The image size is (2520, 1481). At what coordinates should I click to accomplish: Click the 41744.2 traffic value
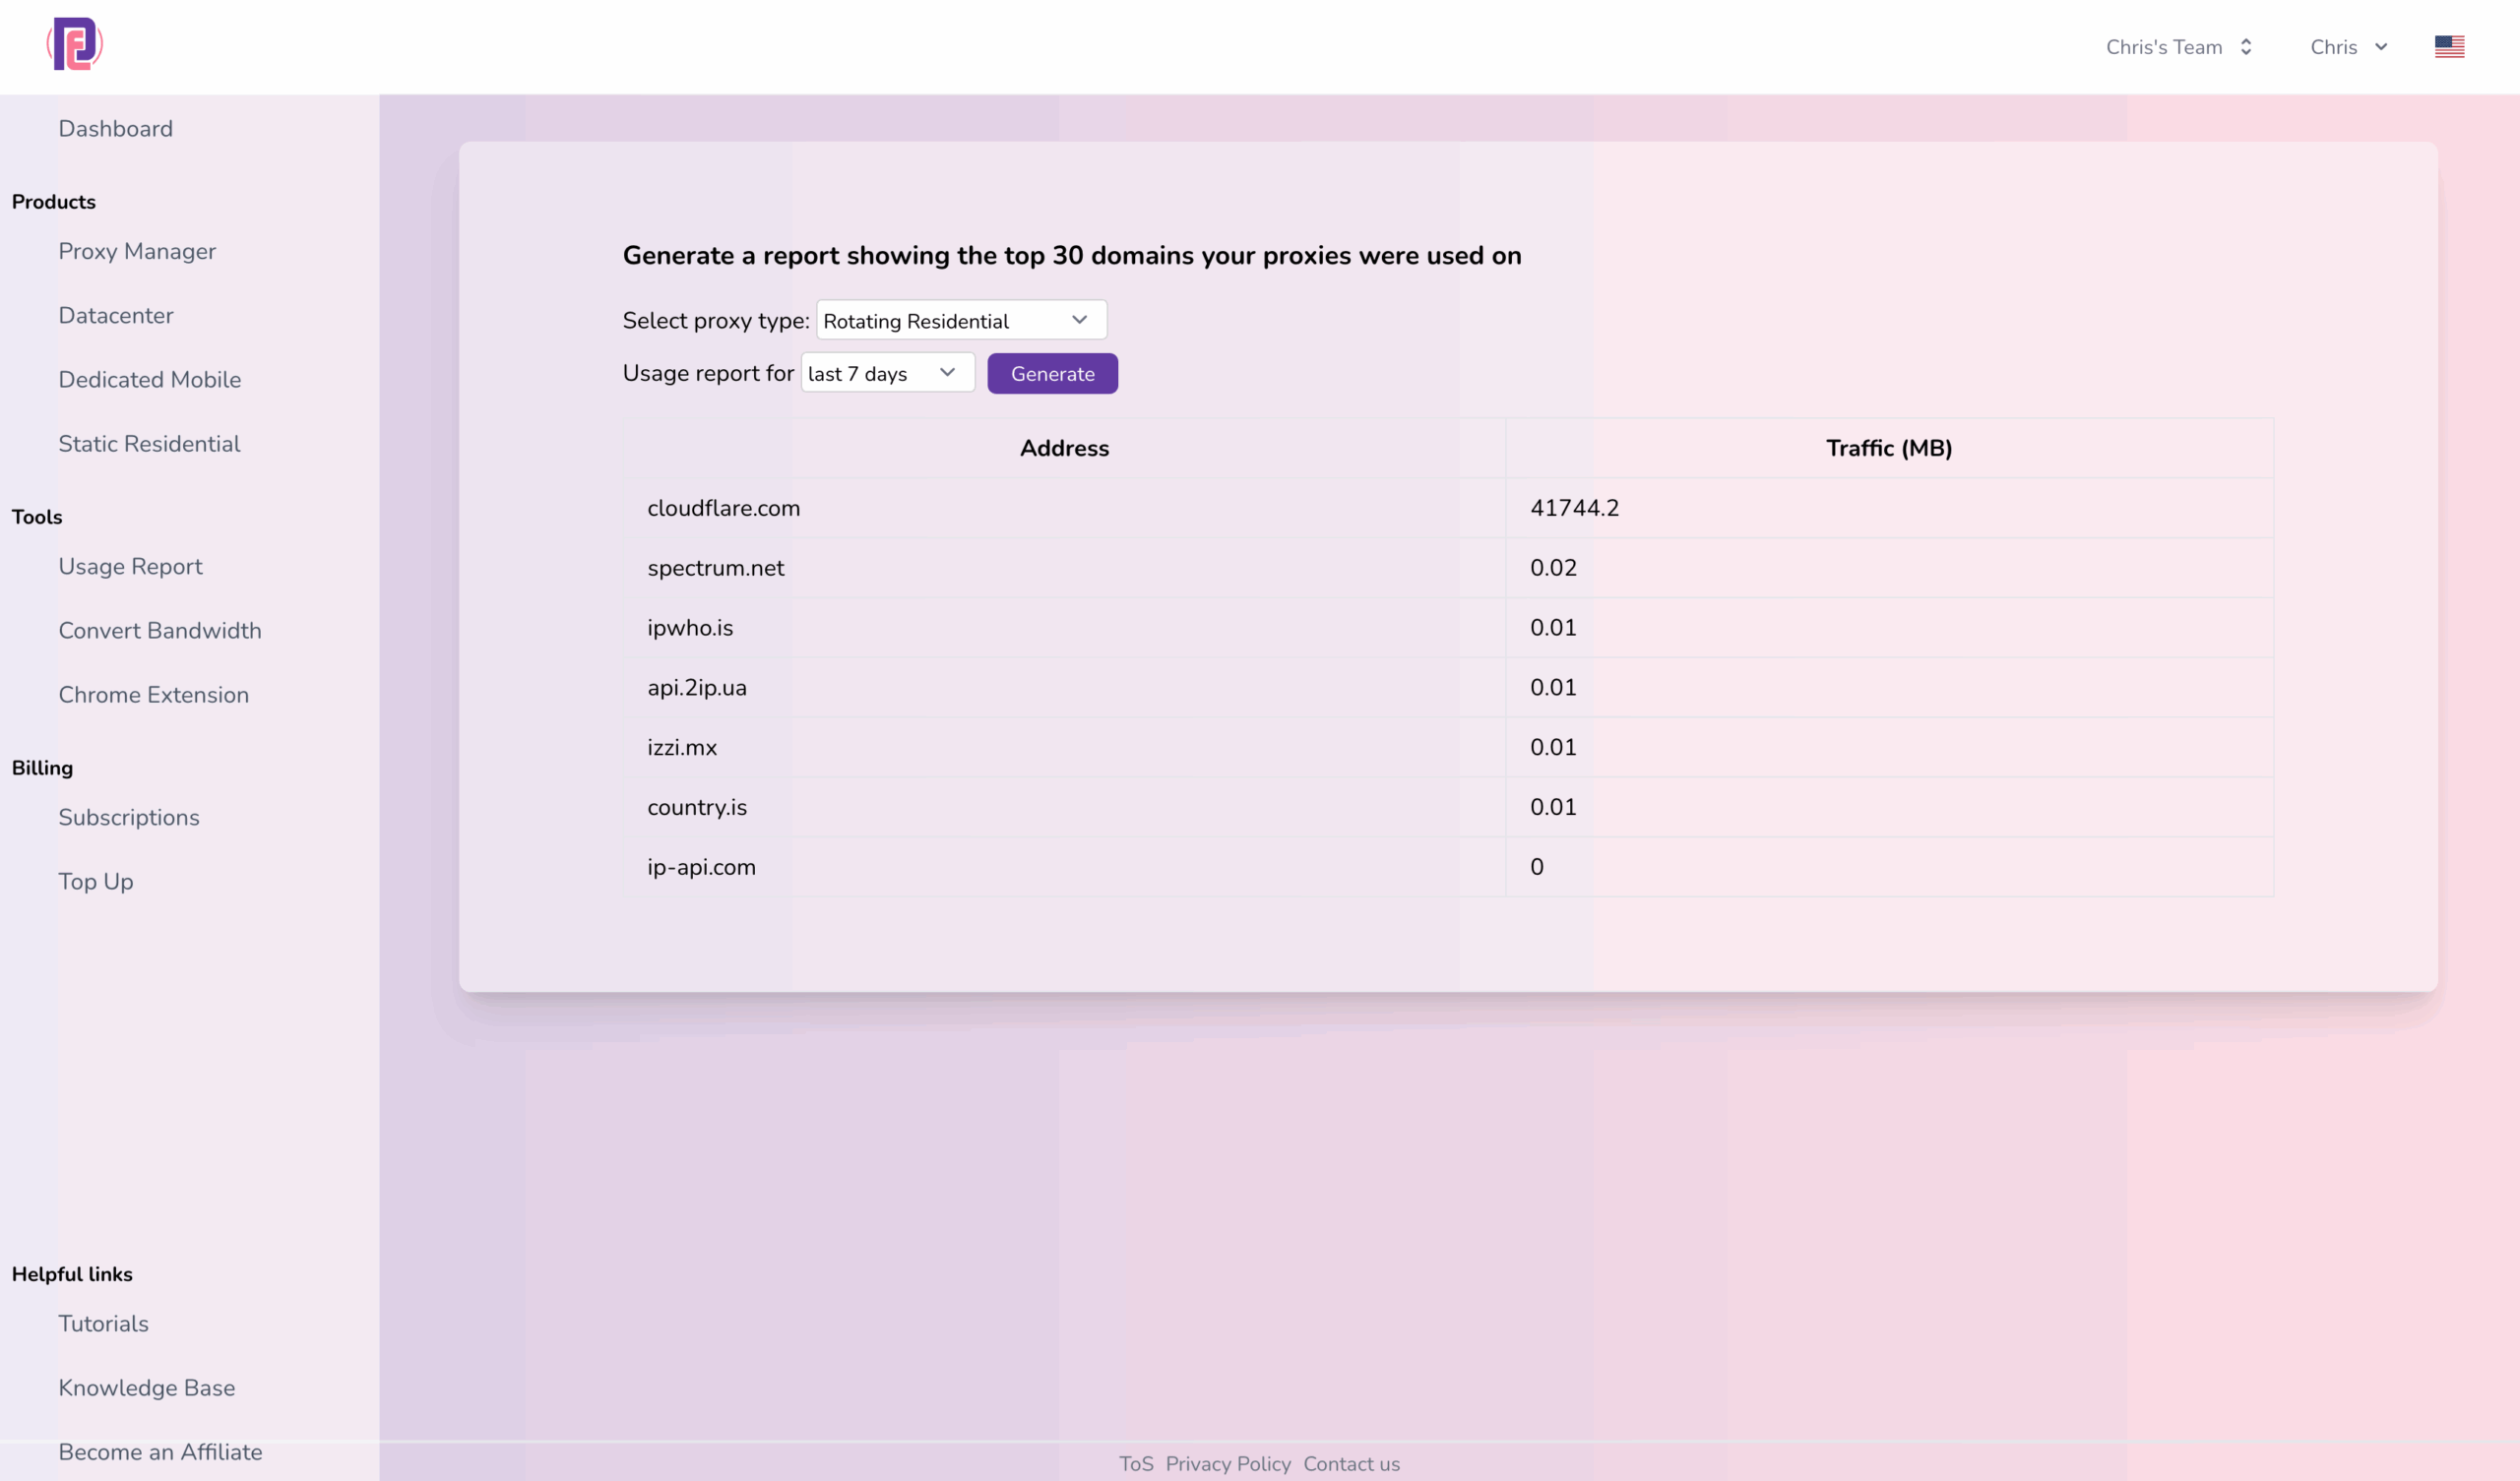(1574, 508)
